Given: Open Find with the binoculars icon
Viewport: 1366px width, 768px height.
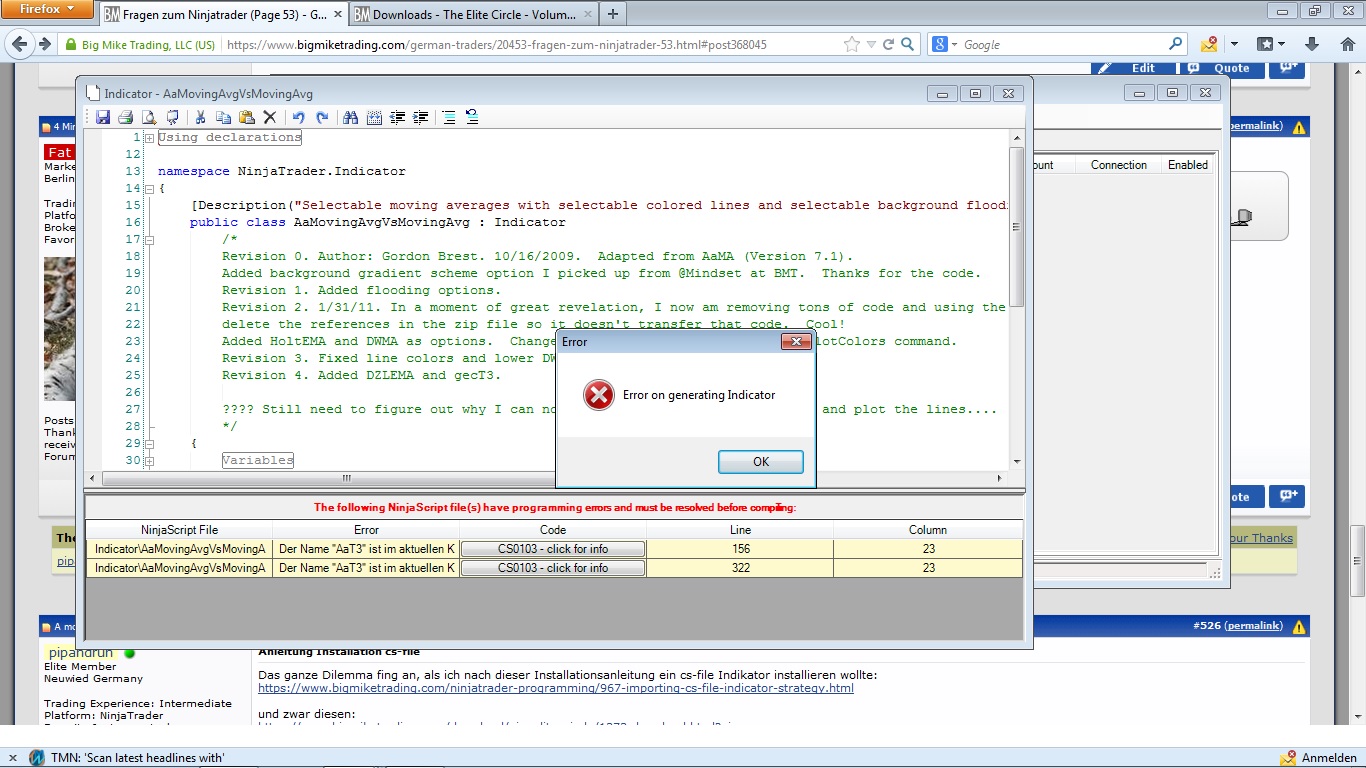Looking at the screenshot, I should click(x=350, y=117).
